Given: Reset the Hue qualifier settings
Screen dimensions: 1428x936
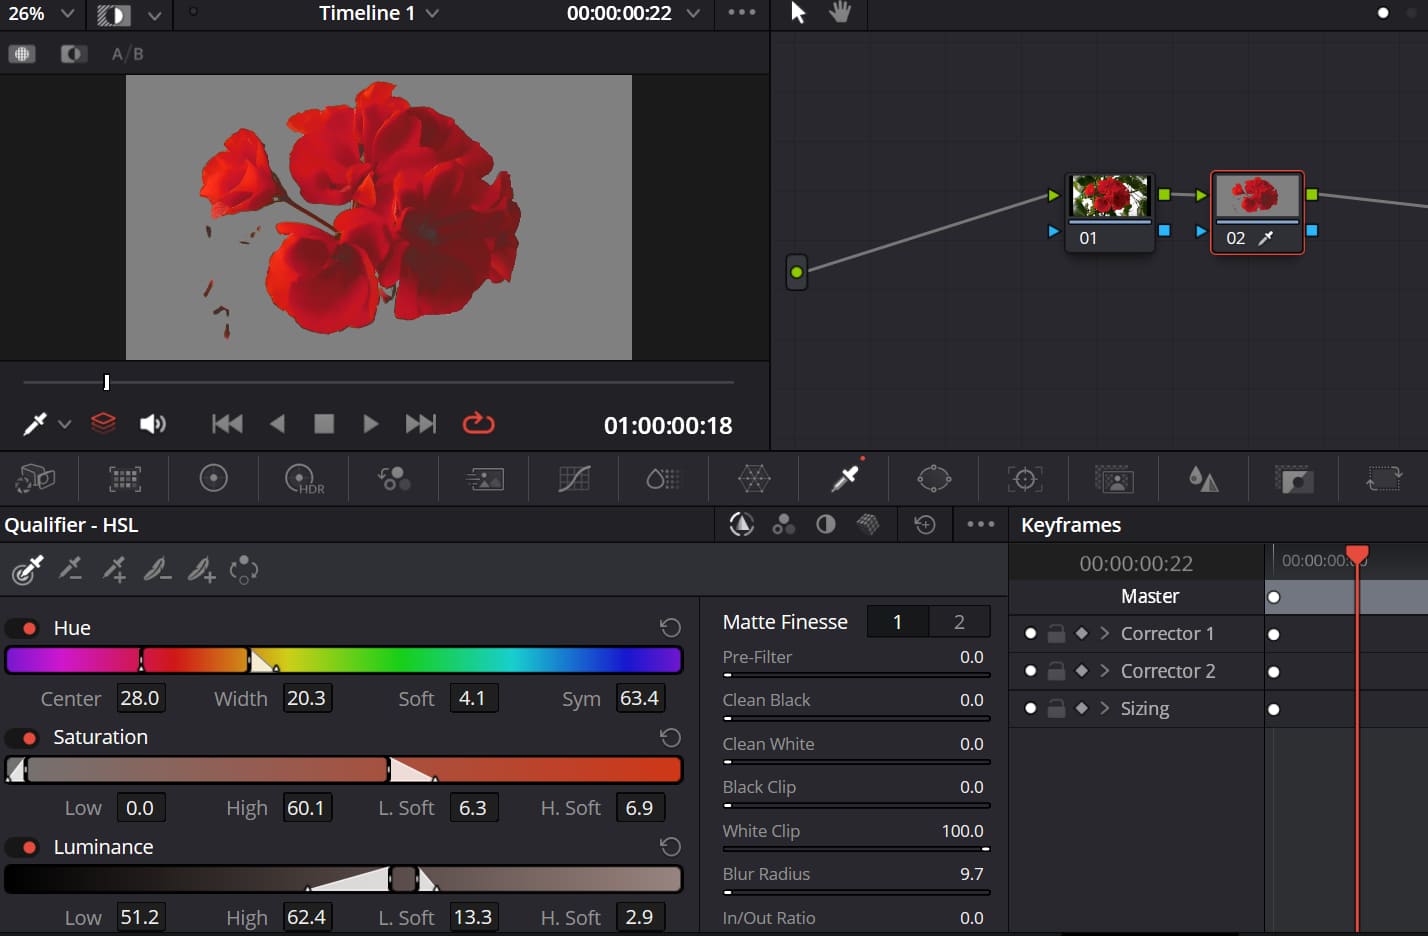Looking at the screenshot, I should tap(670, 627).
